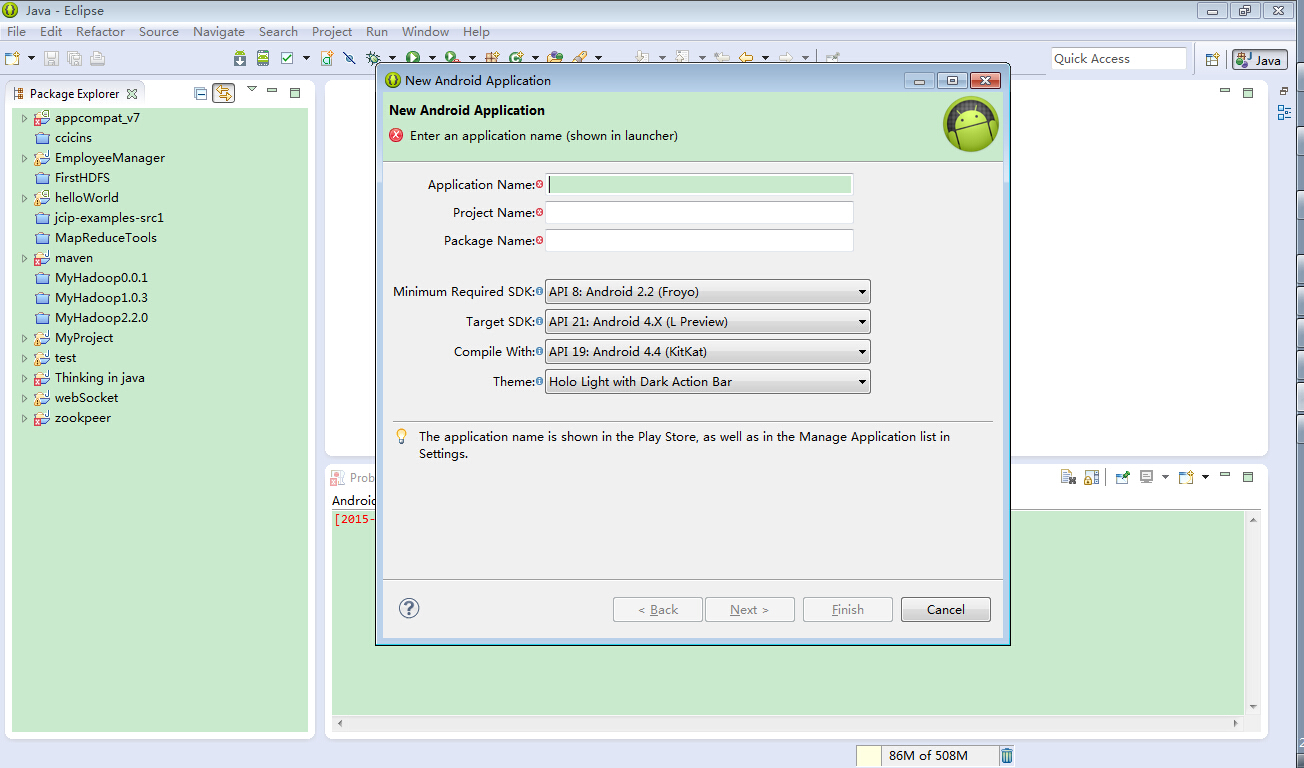Click the console horizontal scrollbar
This screenshot has height=768, width=1304.
790,723
